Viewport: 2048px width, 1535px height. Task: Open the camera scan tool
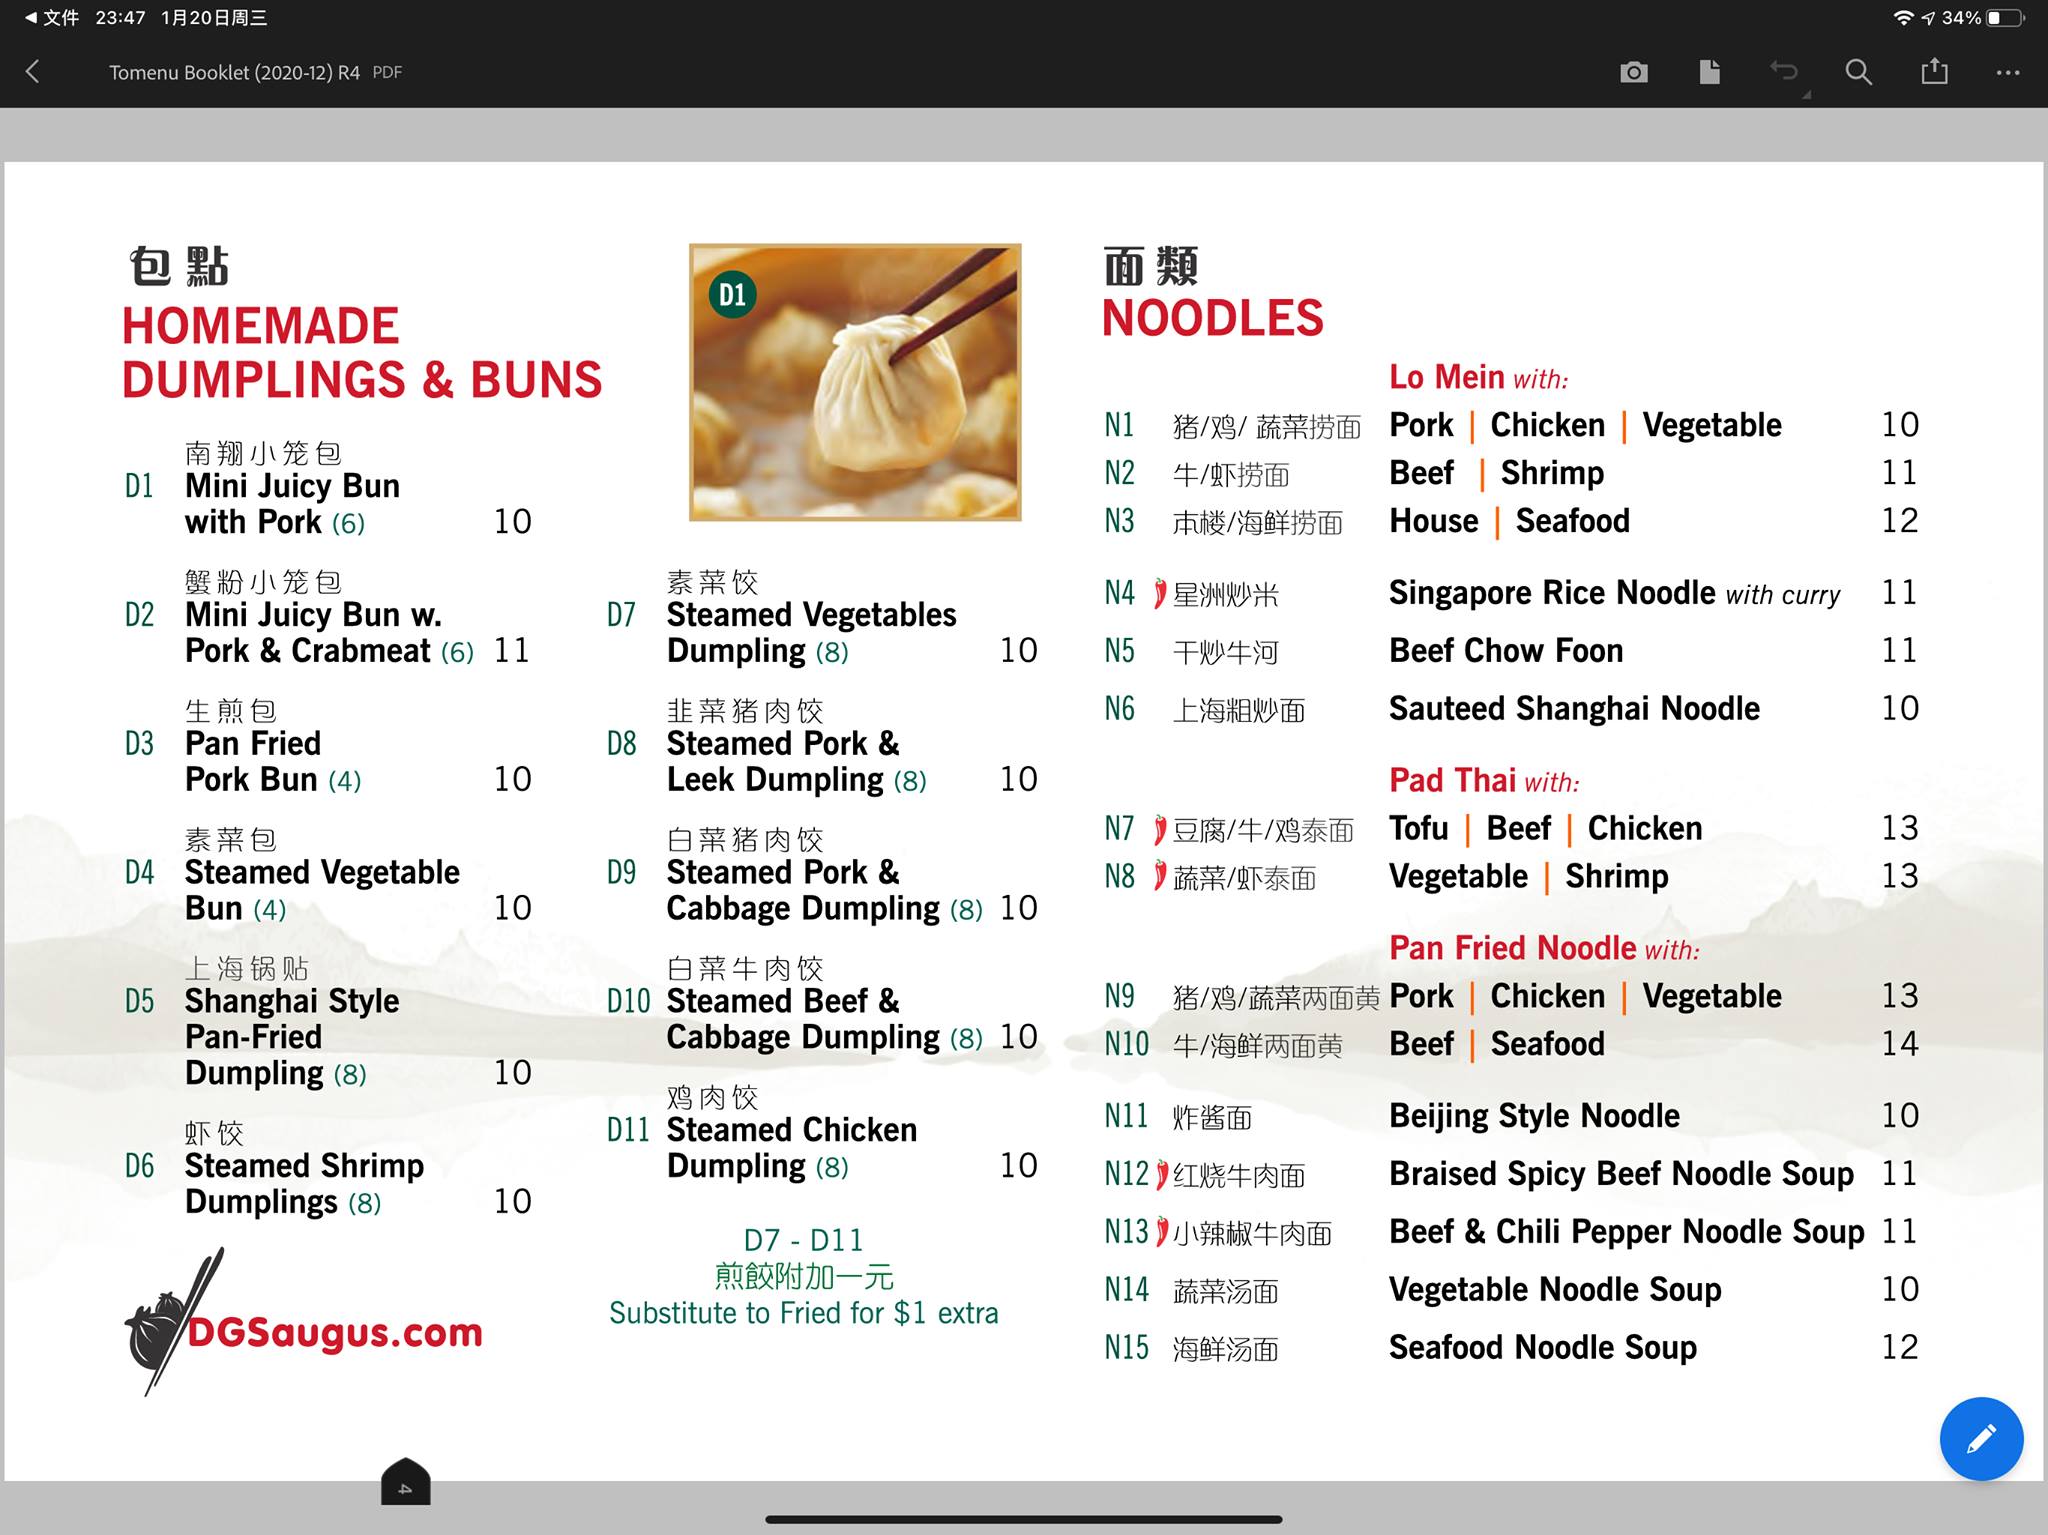coord(1634,72)
